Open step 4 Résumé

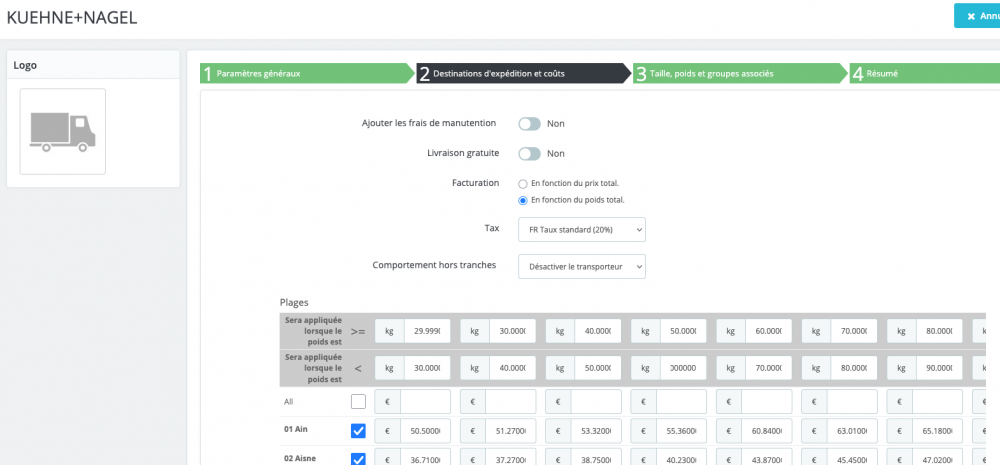tap(925, 73)
